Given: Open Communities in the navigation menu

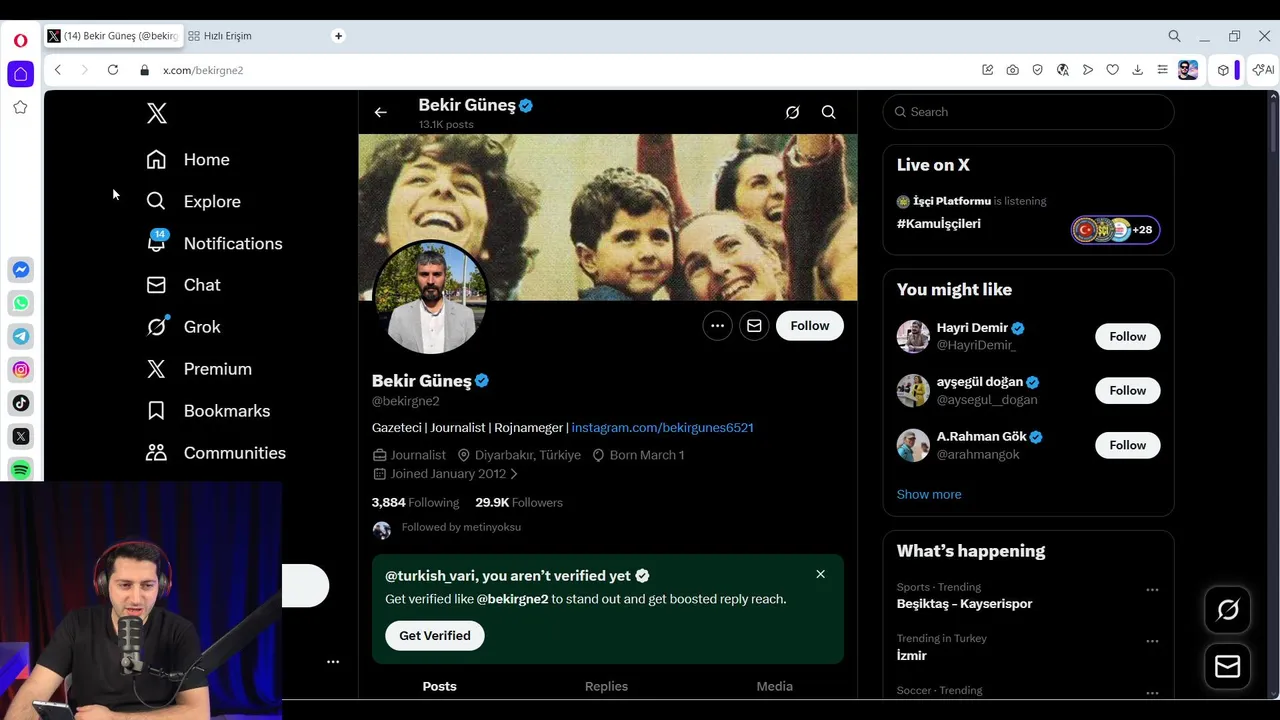Looking at the screenshot, I should pos(216,453).
